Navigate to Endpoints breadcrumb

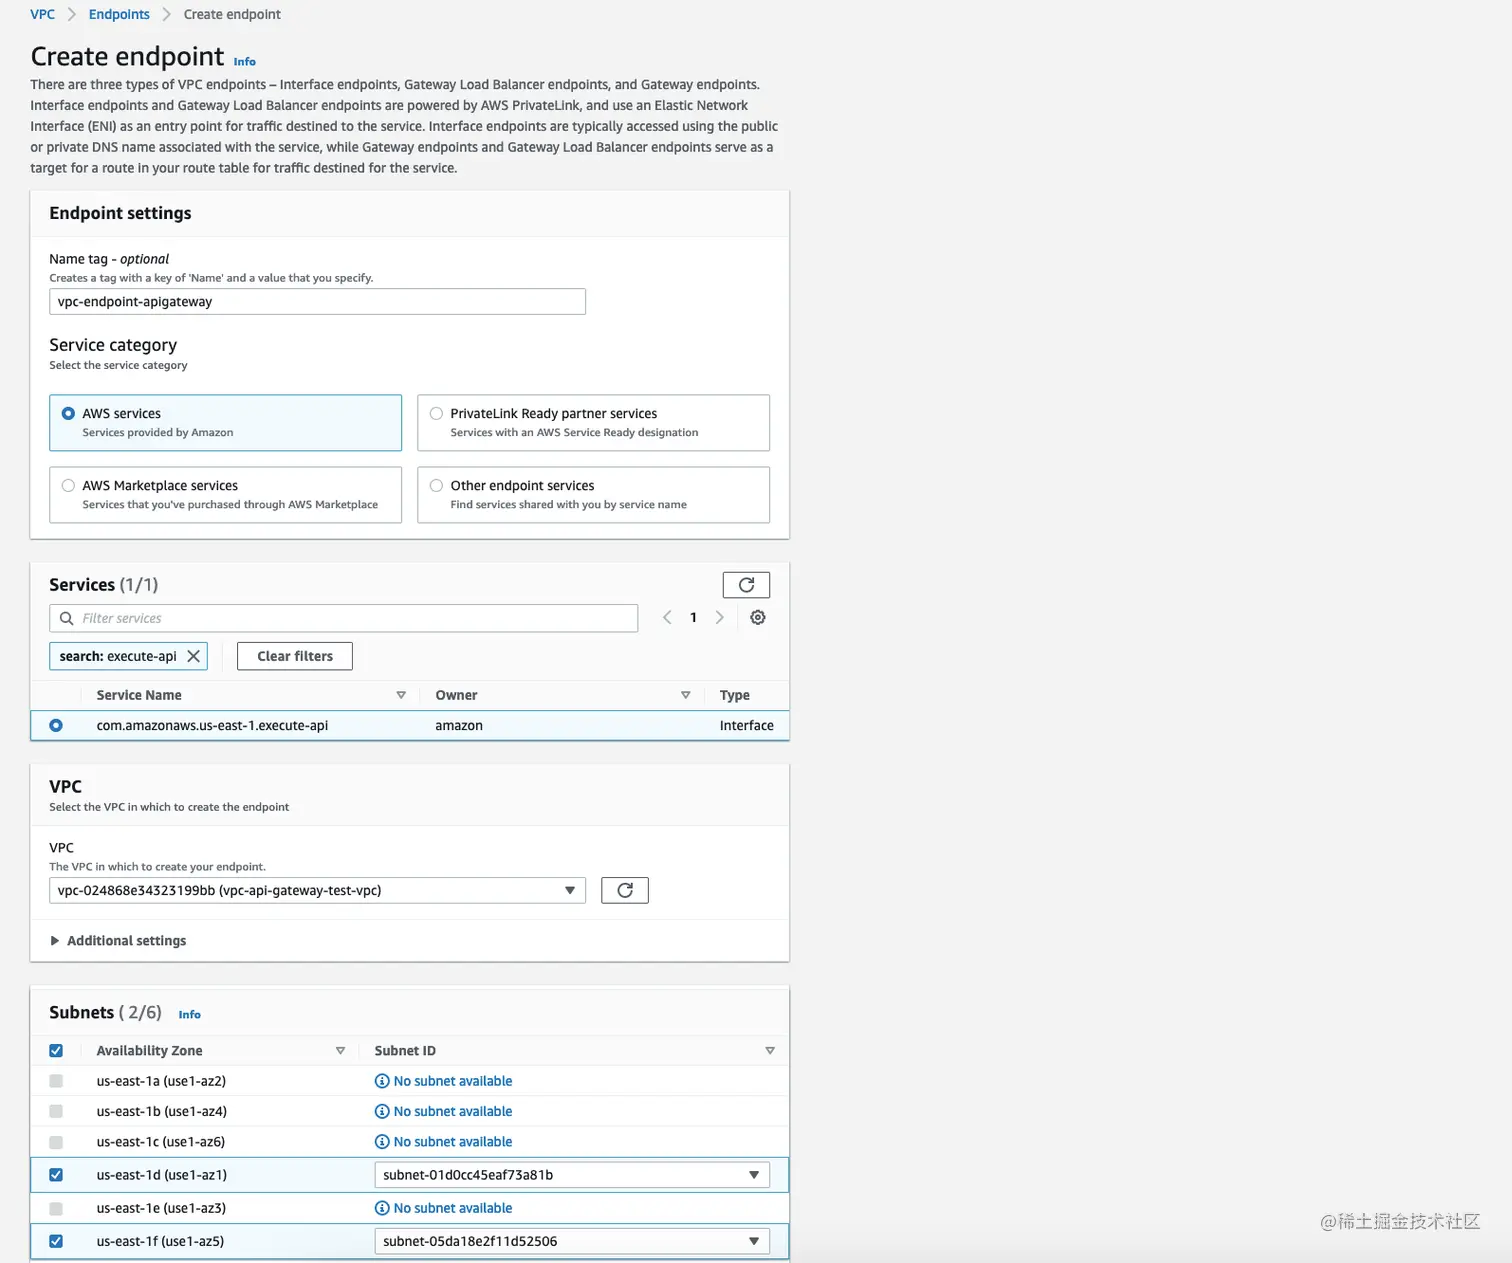coord(119,14)
